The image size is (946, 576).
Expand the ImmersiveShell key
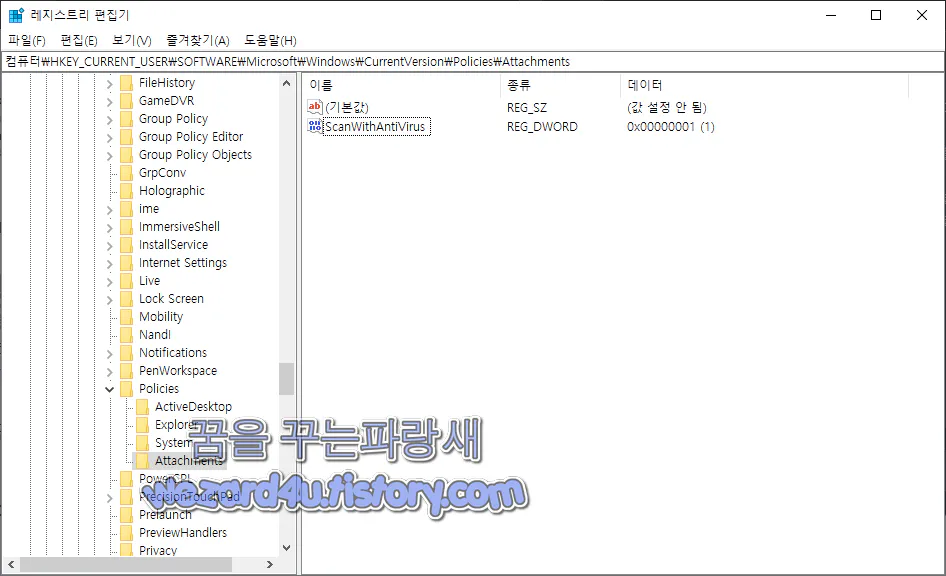coord(109,228)
